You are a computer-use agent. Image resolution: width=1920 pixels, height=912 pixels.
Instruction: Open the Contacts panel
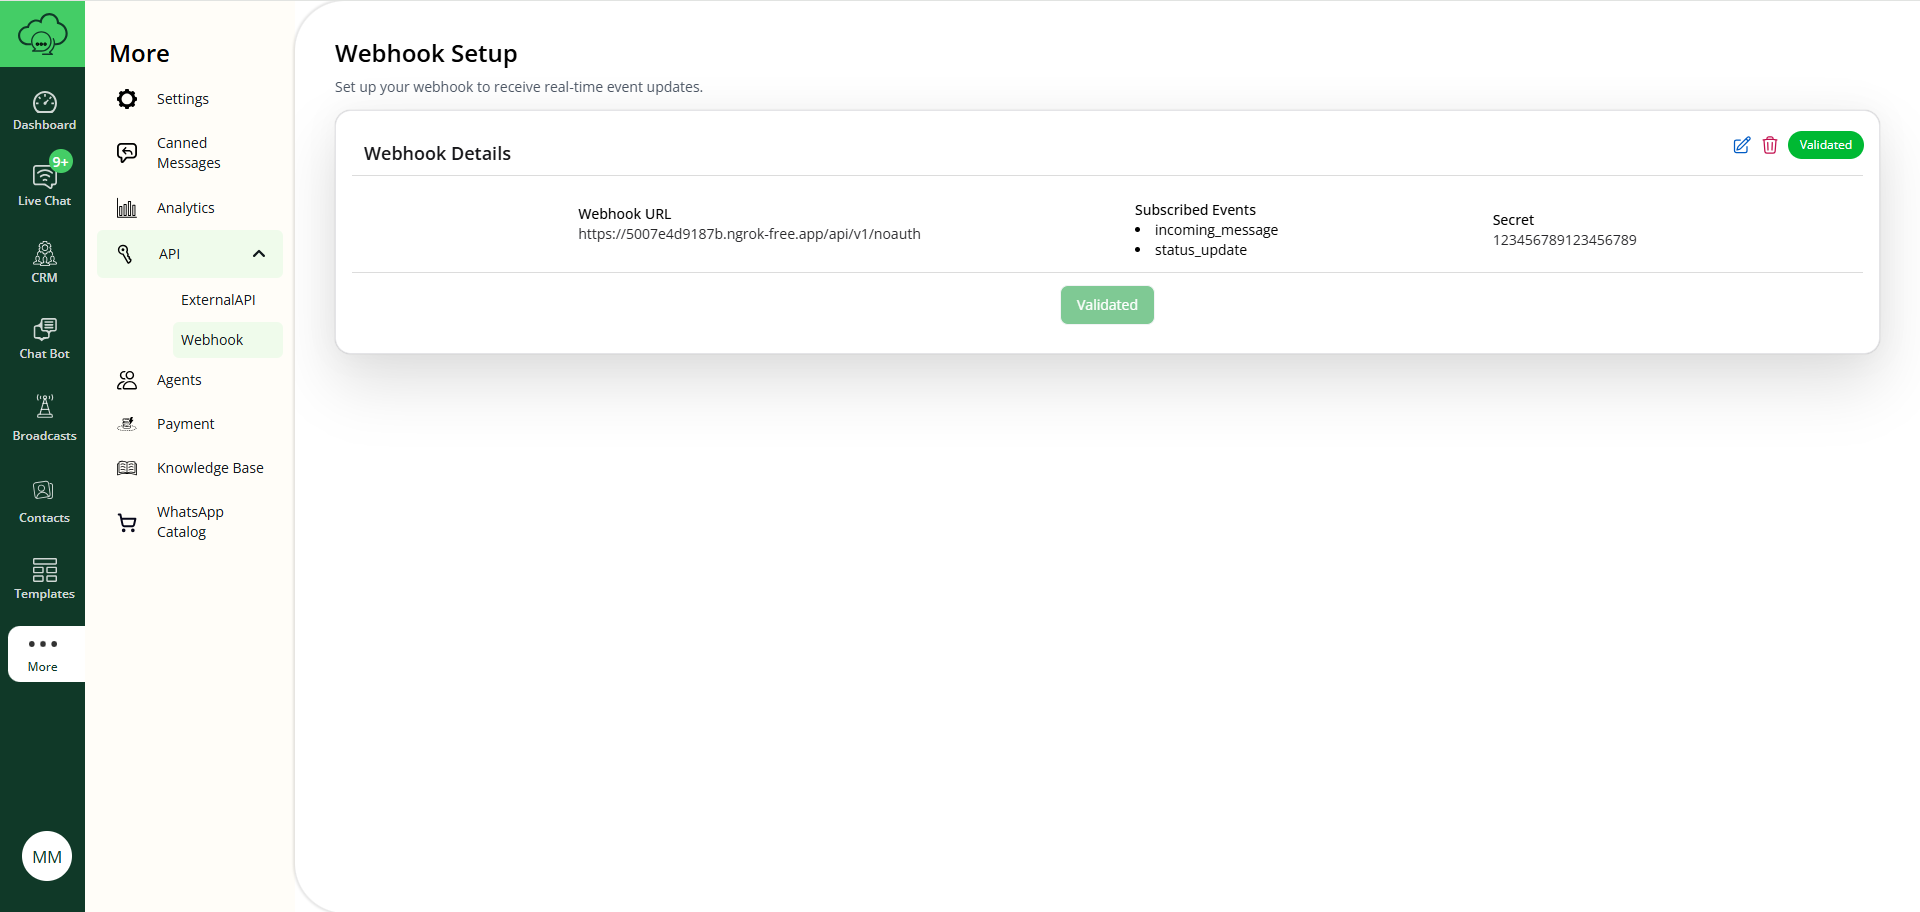click(x=44, y=500)
